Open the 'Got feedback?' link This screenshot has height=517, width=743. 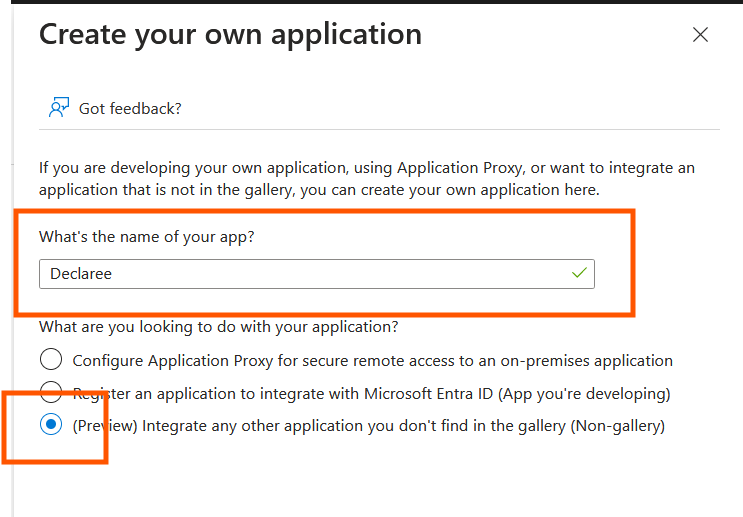pyautogui.click(x=130, y=108)
